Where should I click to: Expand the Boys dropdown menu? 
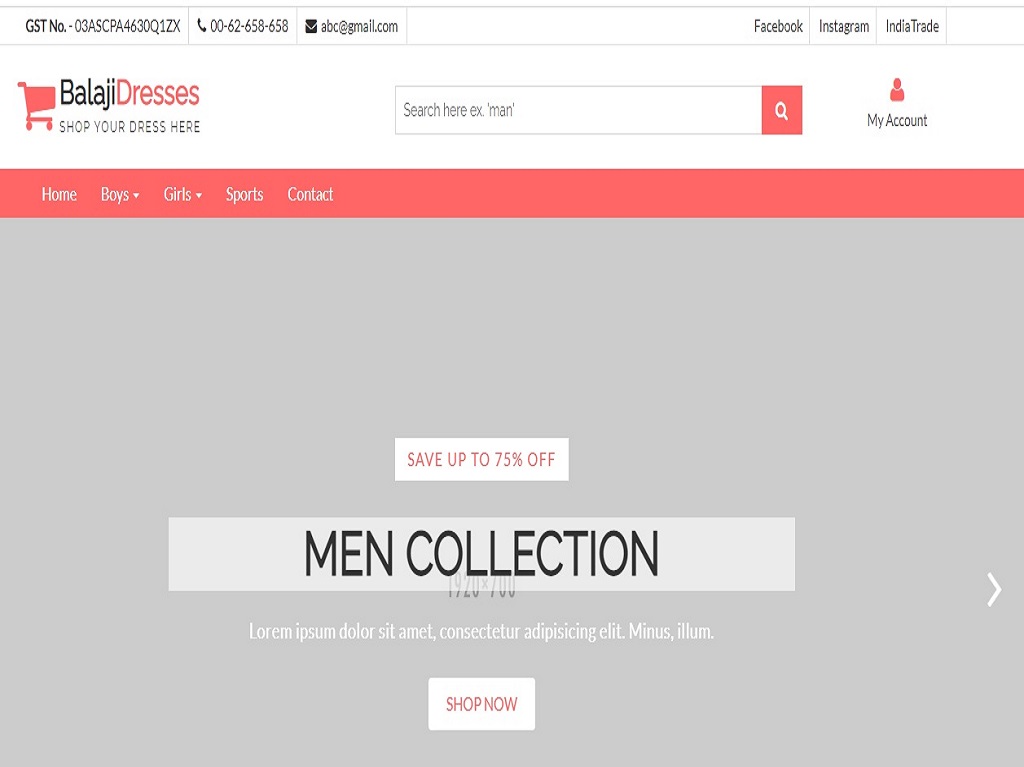point(120,194)
